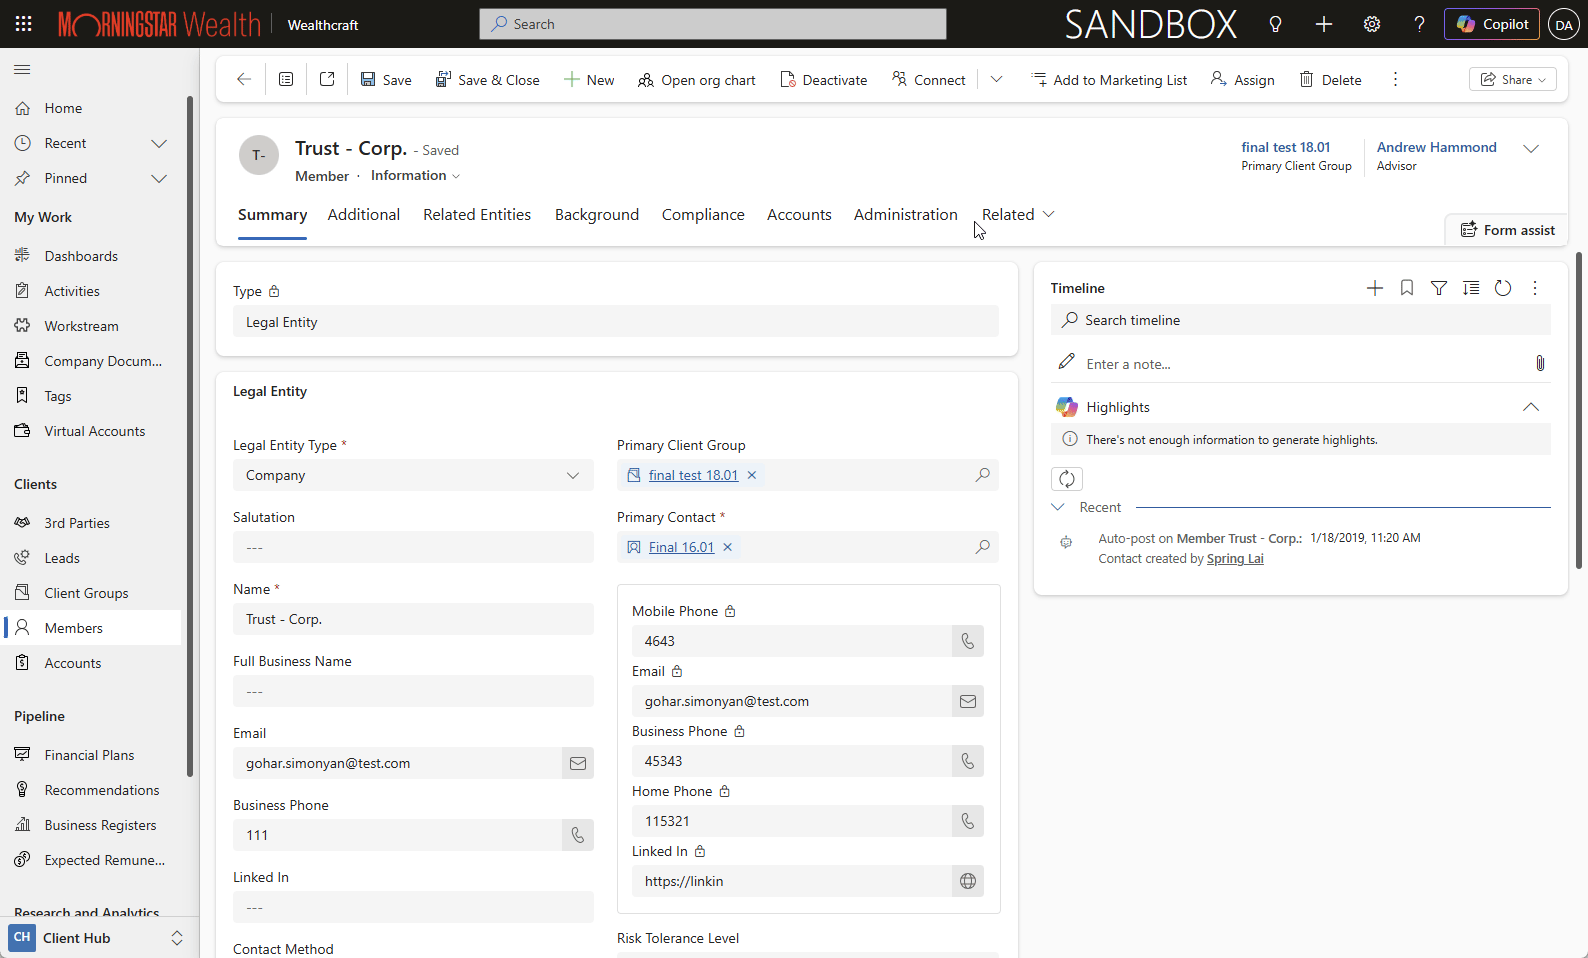Deactivate this member record
Image resolution: width=1588 pixels, height=958 pixels.
pos(824,80)
